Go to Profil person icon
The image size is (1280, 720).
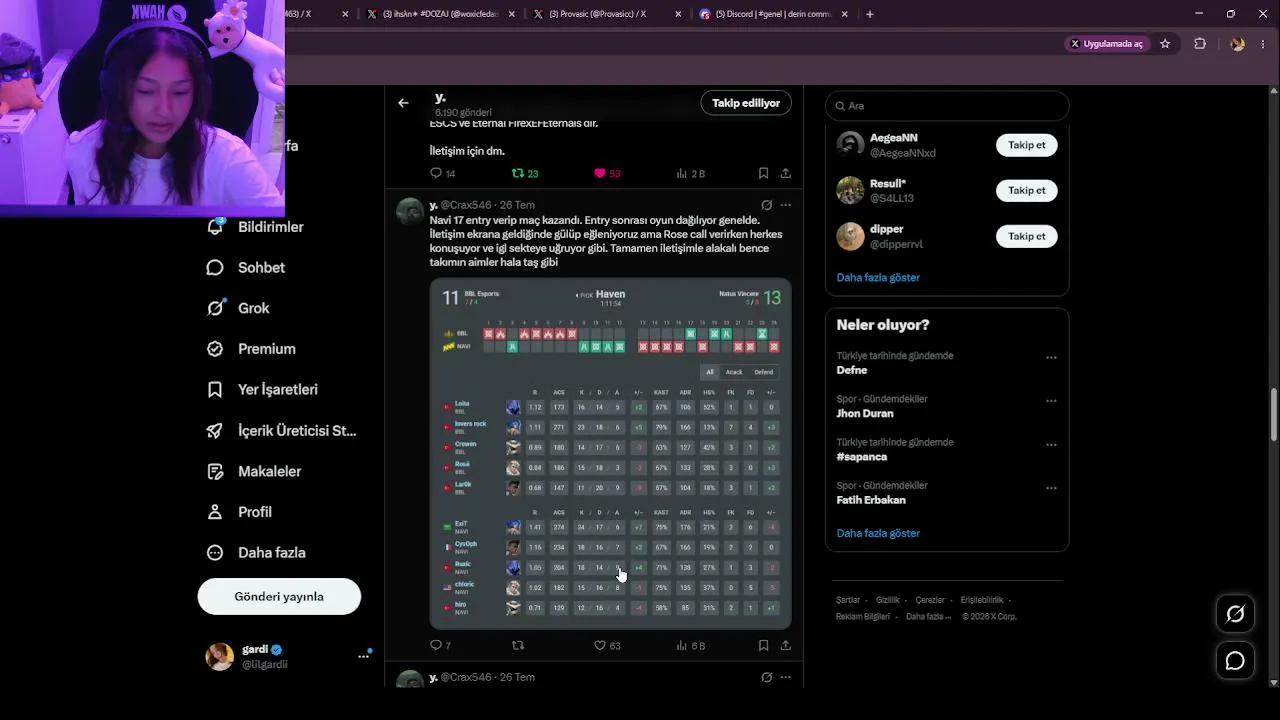(215, 512)
